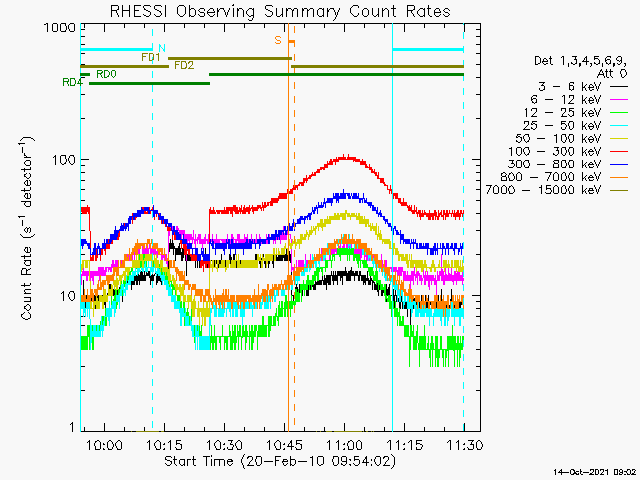640x480 pixels.
Task: Click the 'Det 1,3,4,5,6,9,' detector label
Action: tap(581, 61)
